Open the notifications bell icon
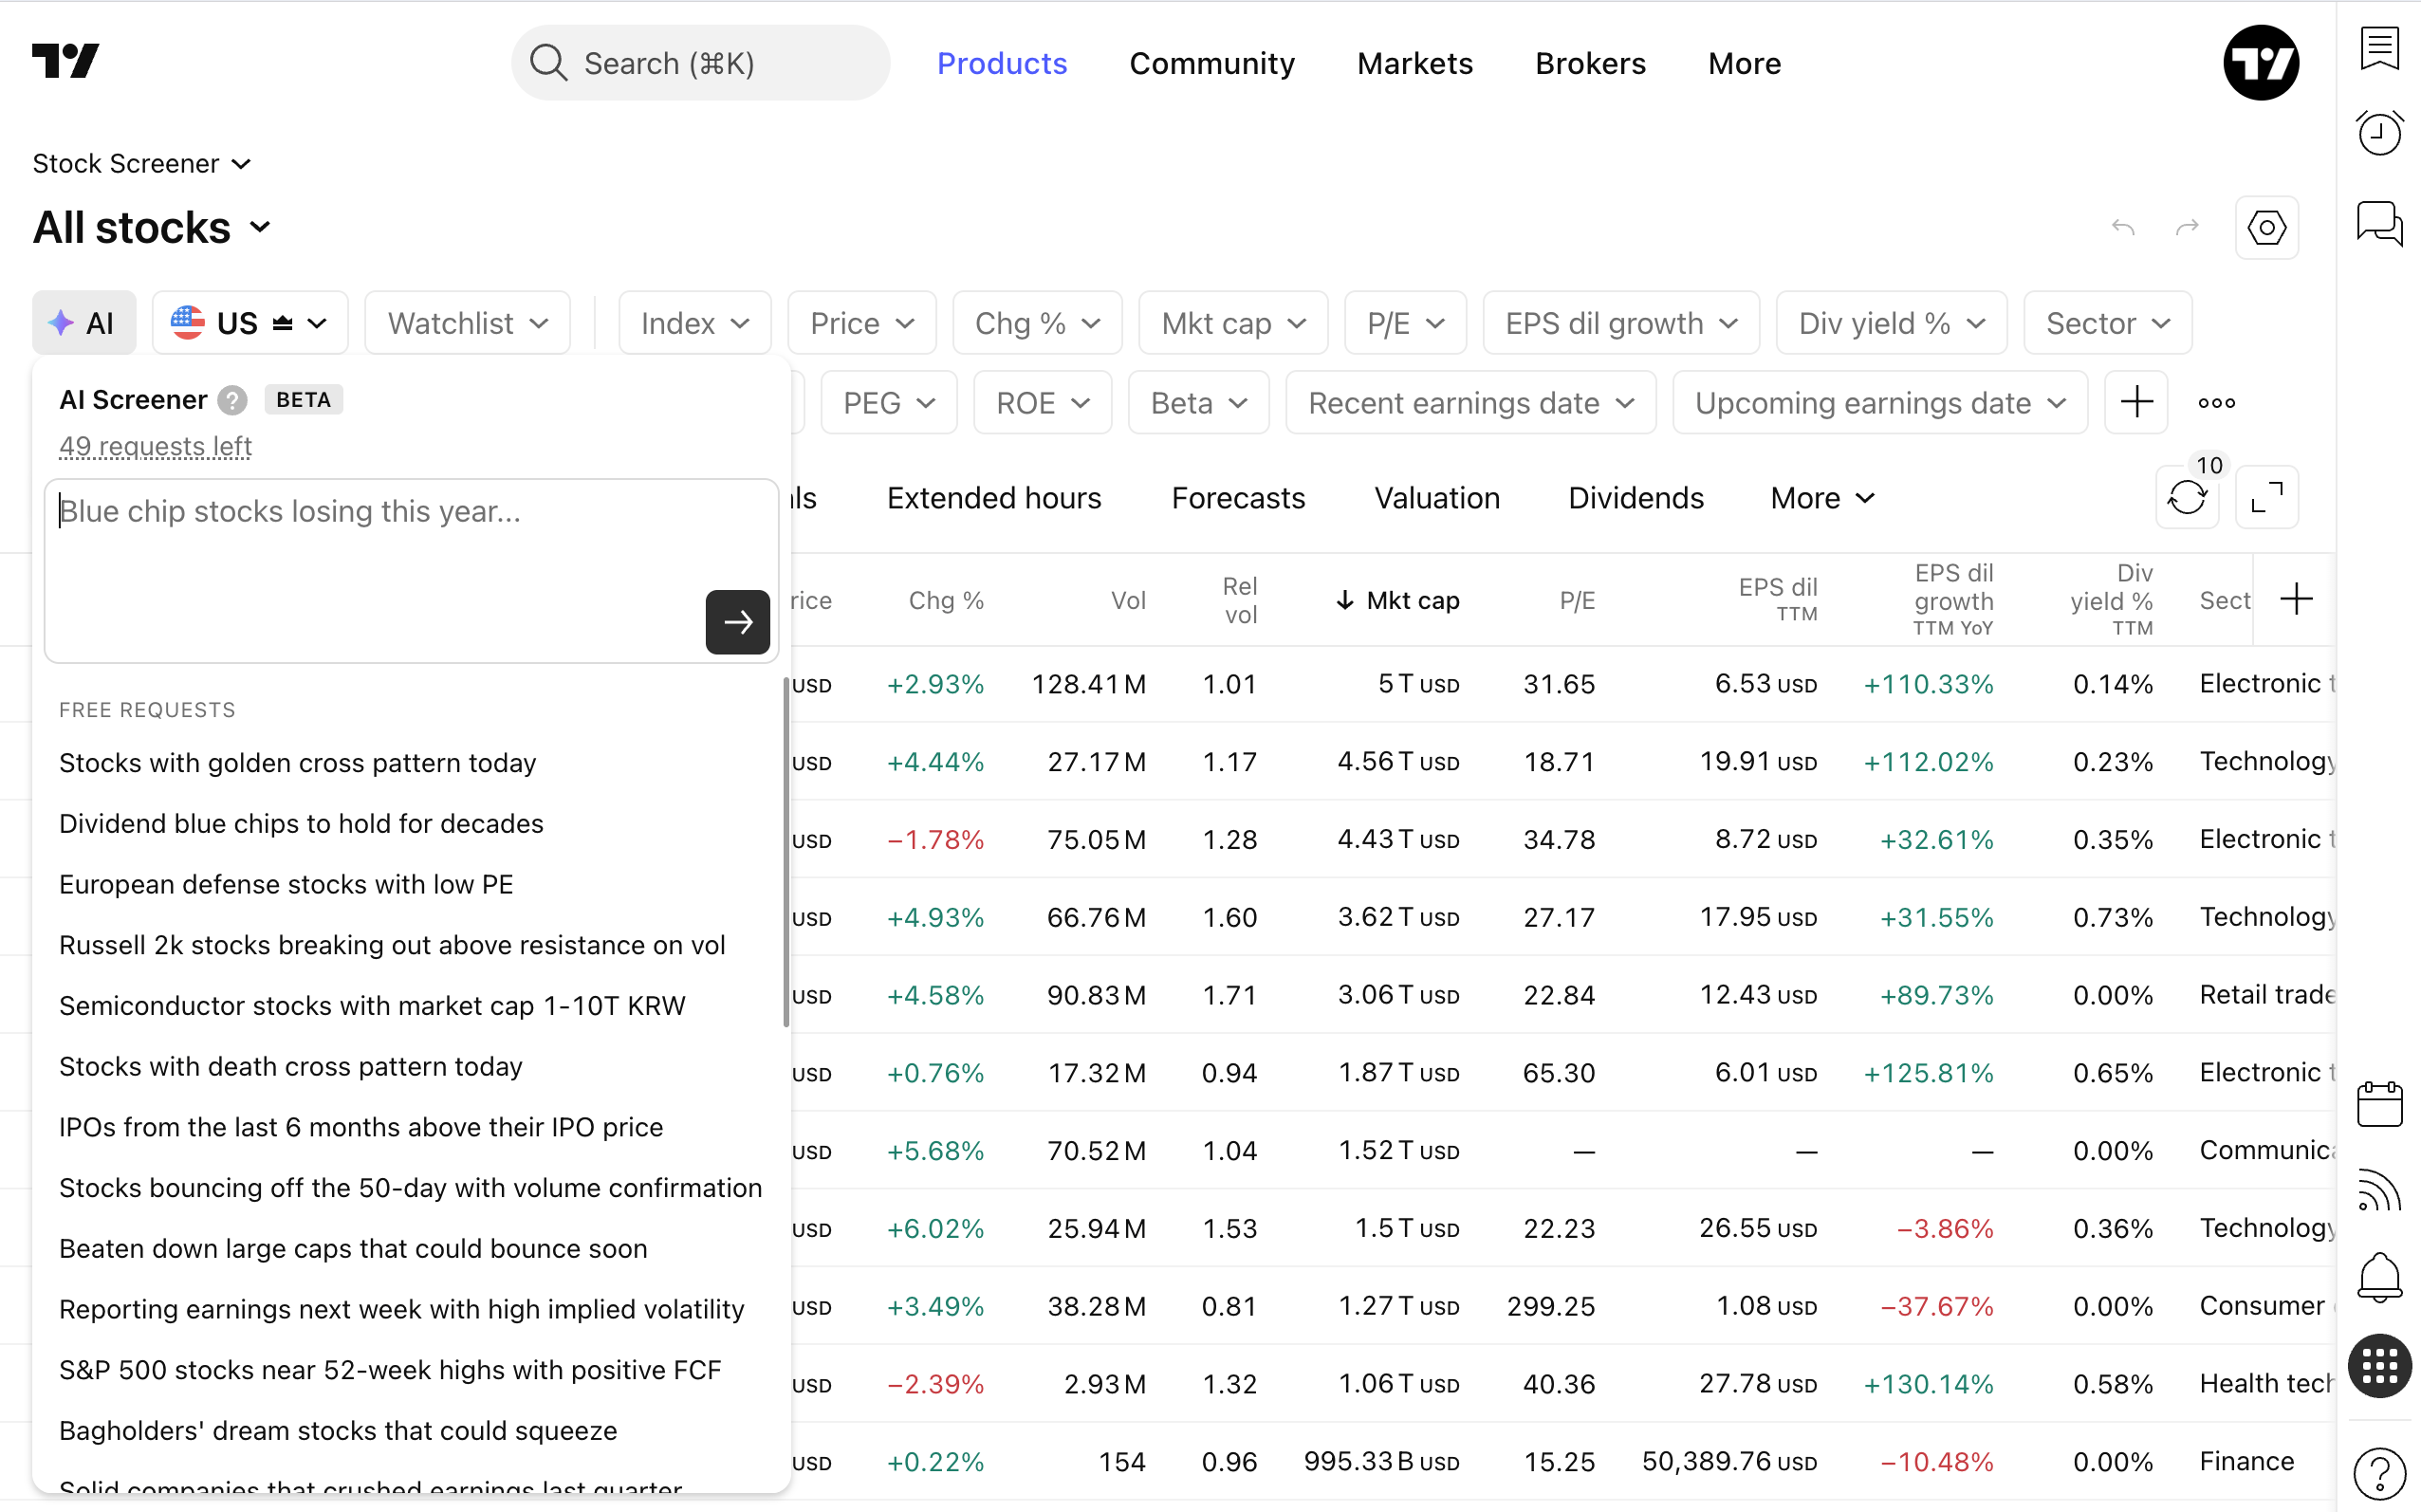2421x1512 pixels. click(2379, 1278)
